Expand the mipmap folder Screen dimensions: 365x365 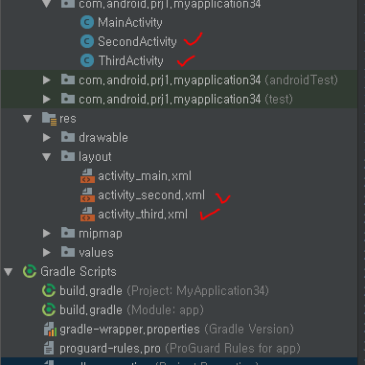[x=47, y=233]
